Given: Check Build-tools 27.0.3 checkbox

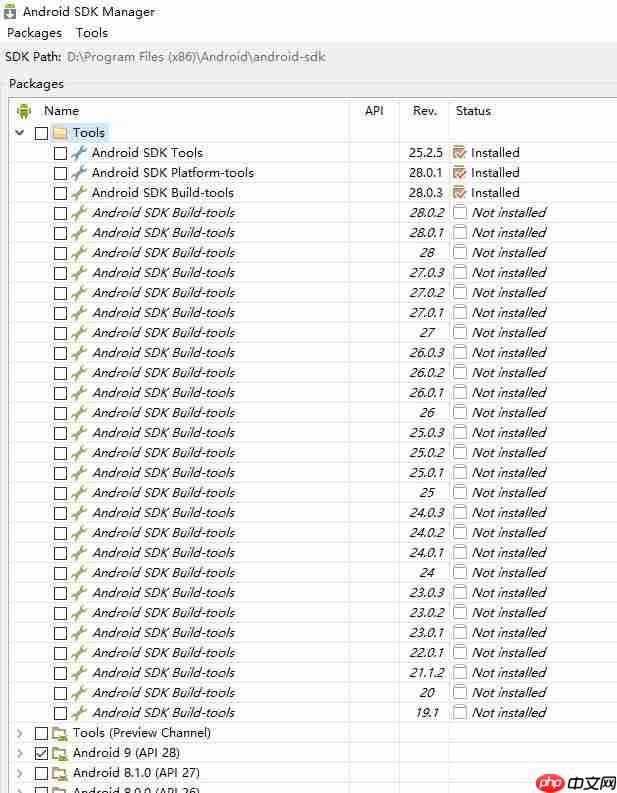Looking at the screenshot, I should (x=60, y=273).
